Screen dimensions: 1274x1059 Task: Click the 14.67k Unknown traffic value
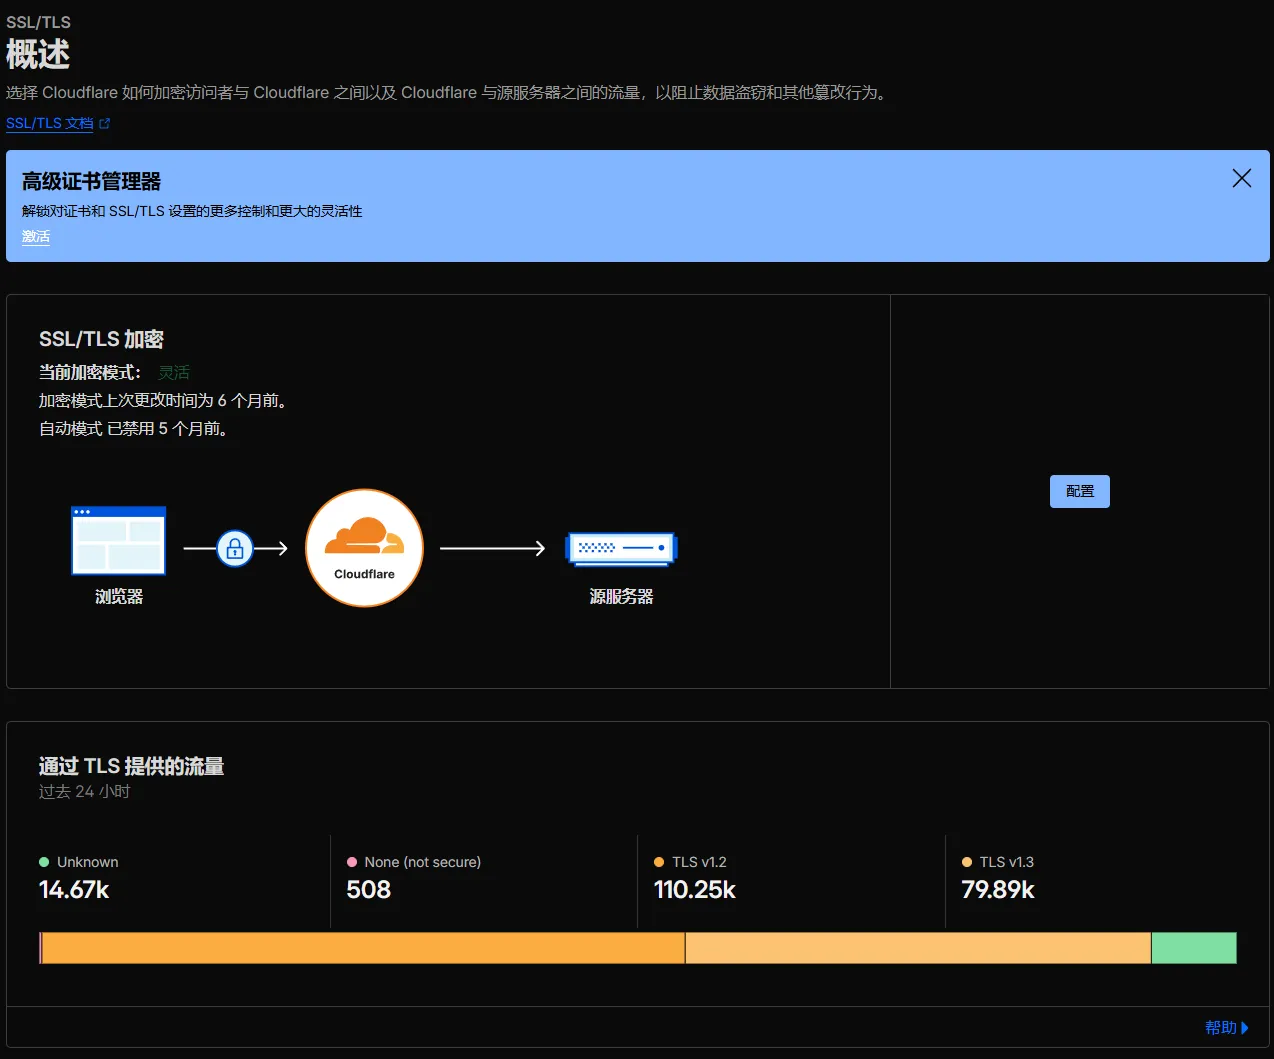click(x=74, y=890)
